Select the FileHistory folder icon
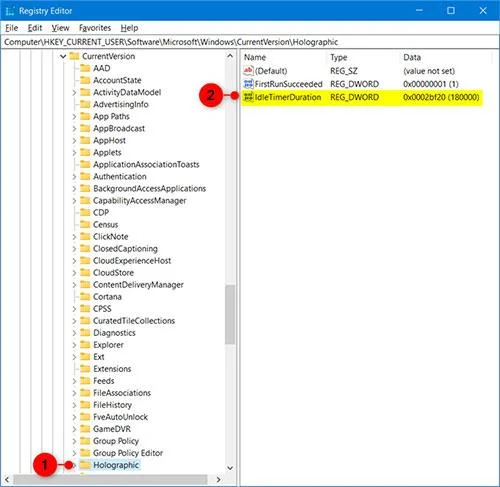Screen dimensions: 500x487 click(85, 405)
